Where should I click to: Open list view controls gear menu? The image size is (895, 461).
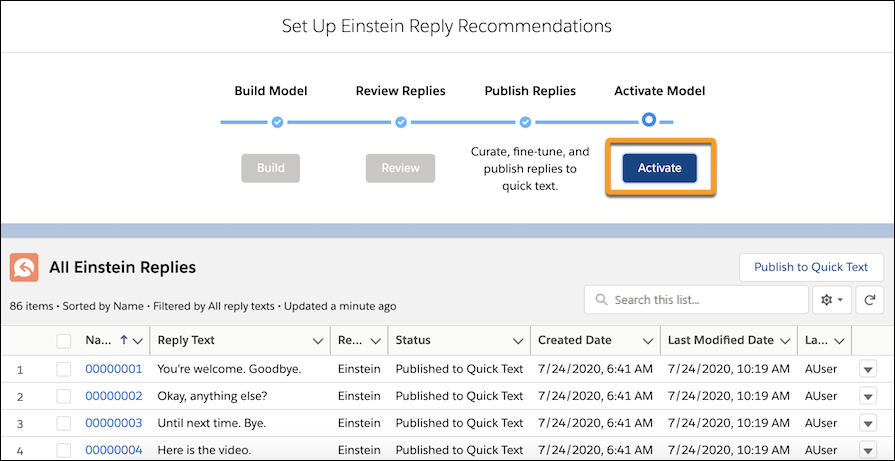coord(832,300)
